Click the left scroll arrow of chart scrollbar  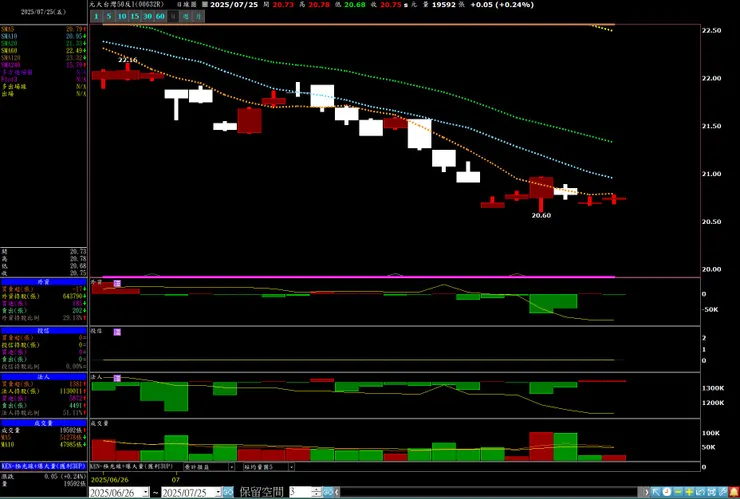tap(337, 492)
